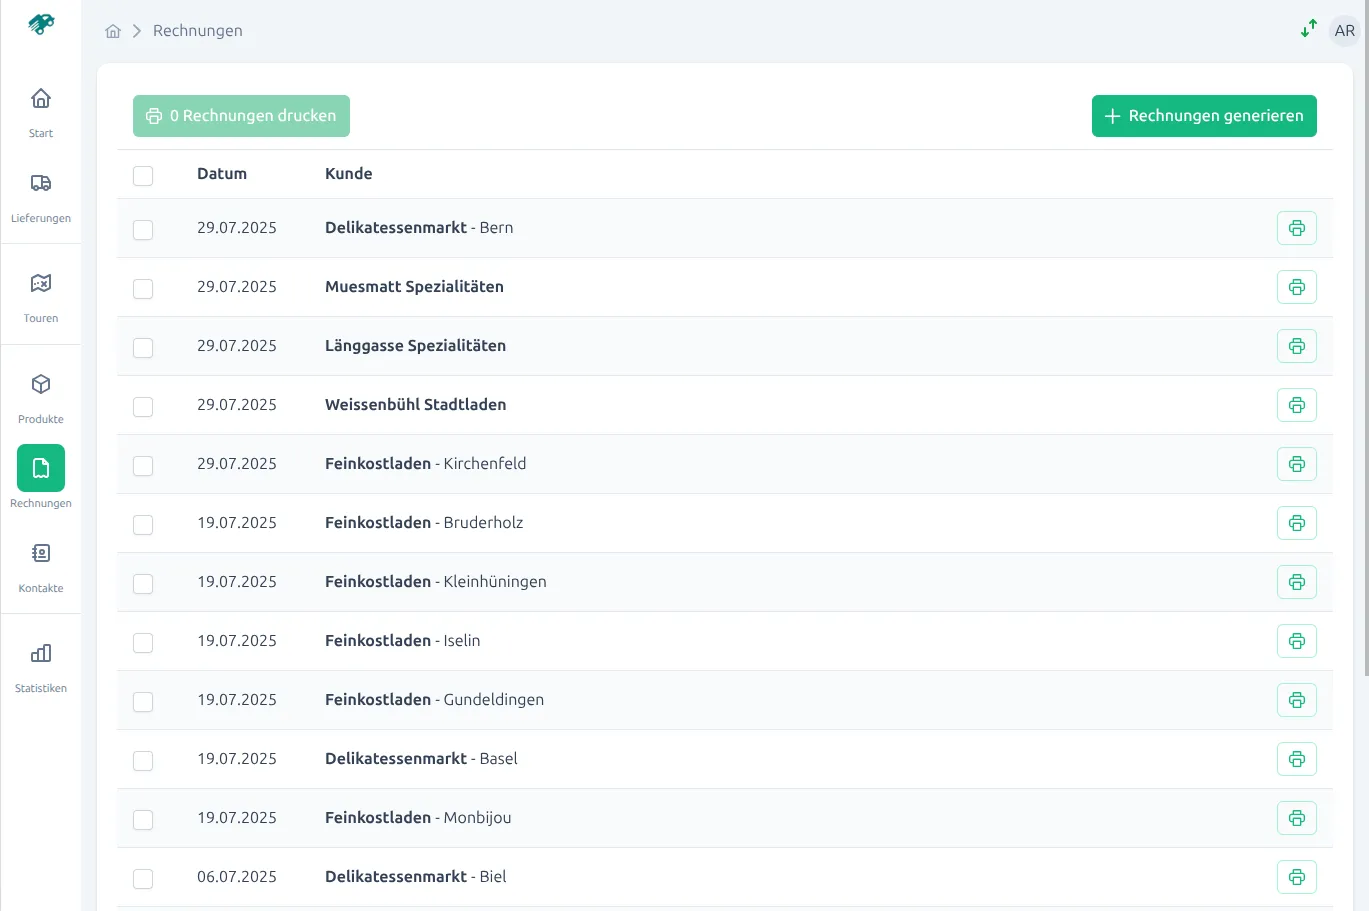The height and width of the screenshot is (911, 1369).
Task: Open the AR user account menu
Action: tap(1344, 30)
